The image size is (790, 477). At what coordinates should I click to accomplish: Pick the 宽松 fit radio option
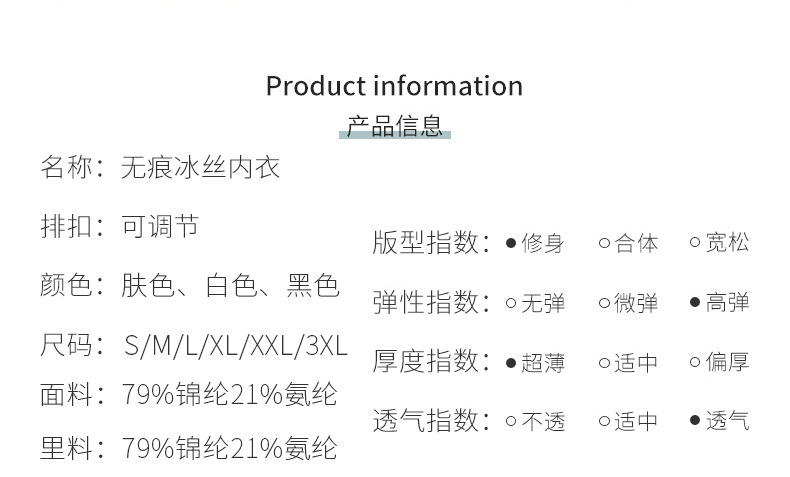coord(695,243)
